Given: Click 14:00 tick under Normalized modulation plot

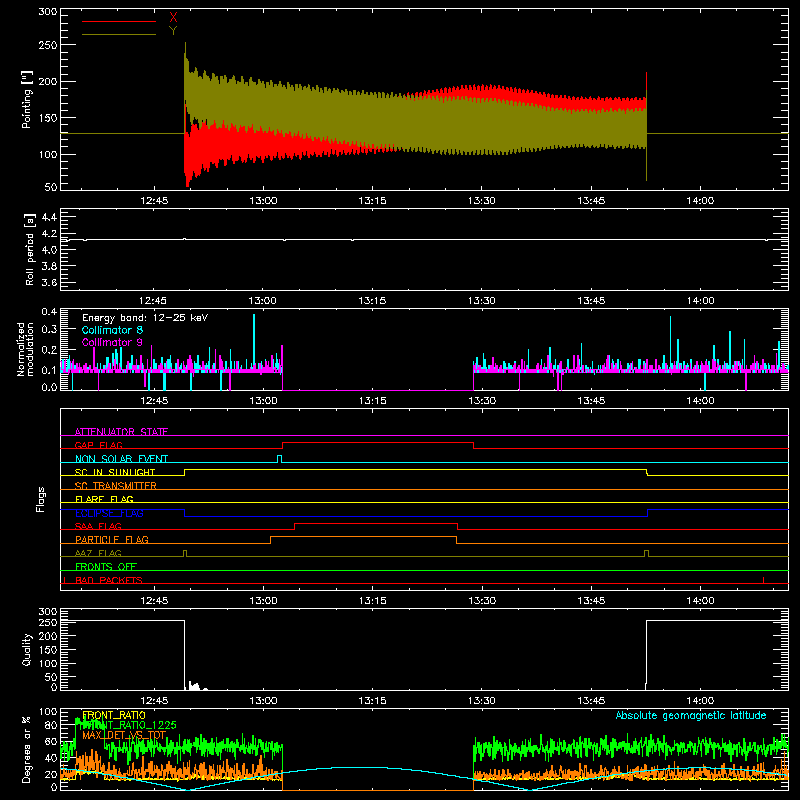Looking at the screenshot, I should [x=700, y=401].
